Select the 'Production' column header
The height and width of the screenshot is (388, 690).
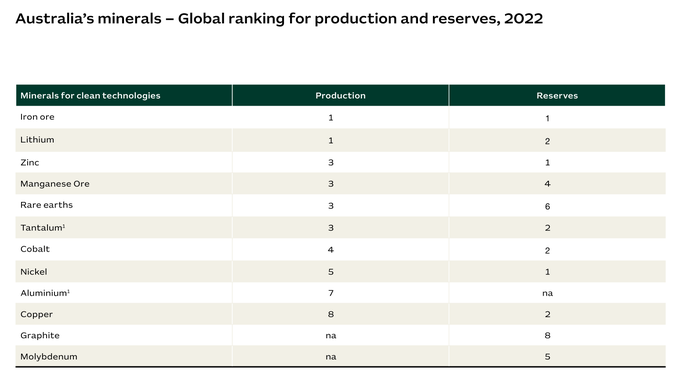pyautogui.click(x=340, y=95)
